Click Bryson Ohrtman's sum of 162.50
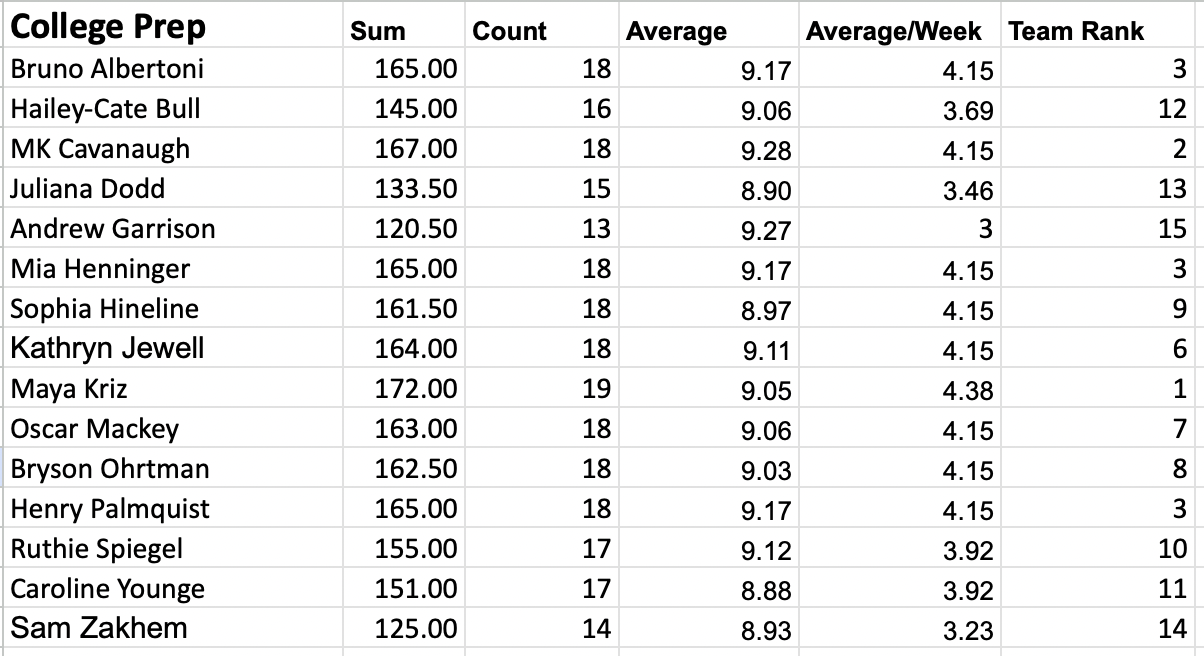The height and width of the screenshot is (656, 1204). coord(403,469)
